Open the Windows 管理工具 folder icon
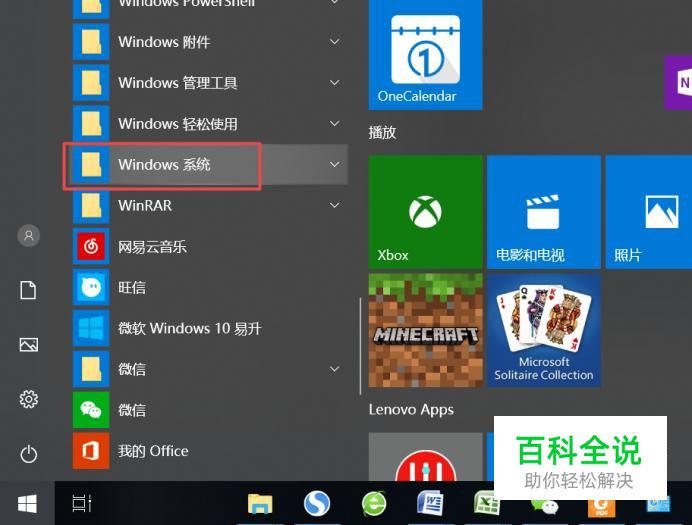The image size is (692, 525). [91, 83]
